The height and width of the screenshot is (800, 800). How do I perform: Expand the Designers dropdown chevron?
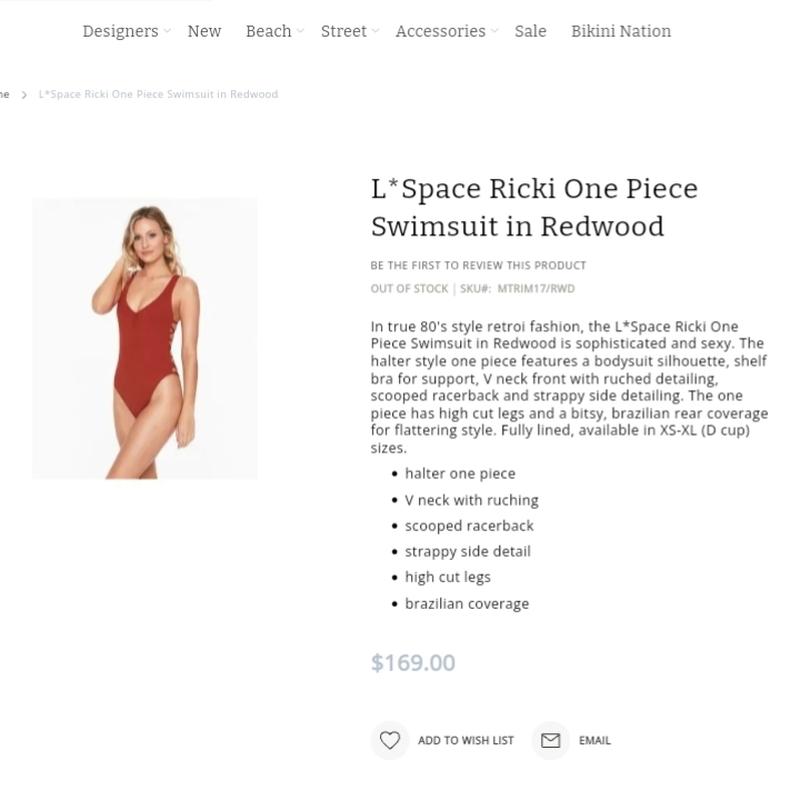point(167,31)
